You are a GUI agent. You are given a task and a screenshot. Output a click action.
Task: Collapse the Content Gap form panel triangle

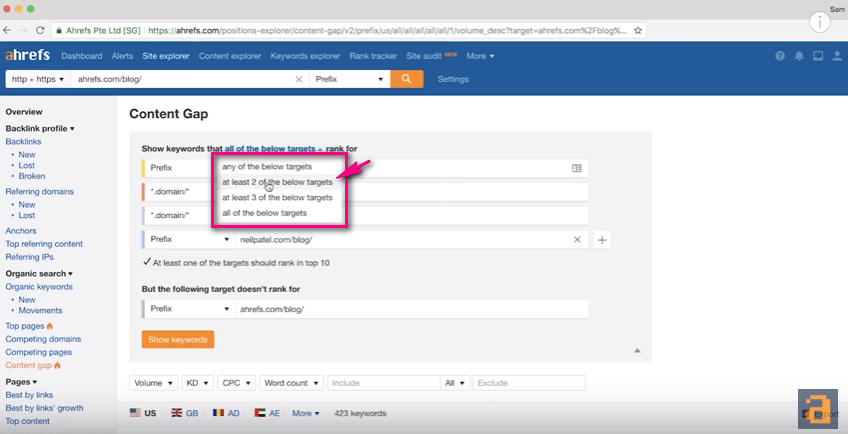point(637,350)
